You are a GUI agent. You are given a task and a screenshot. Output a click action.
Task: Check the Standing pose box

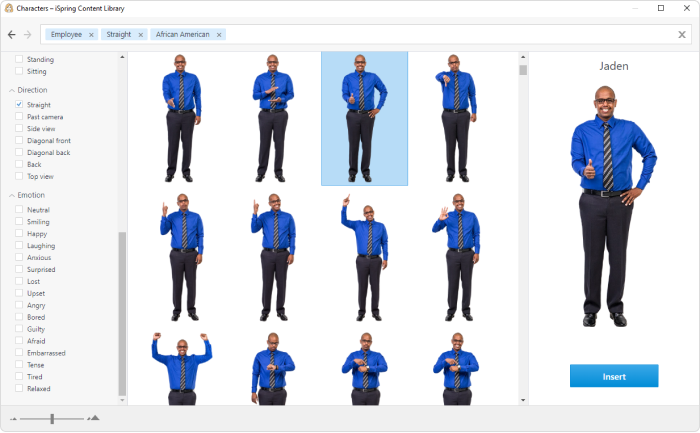(x=19, y=58)
